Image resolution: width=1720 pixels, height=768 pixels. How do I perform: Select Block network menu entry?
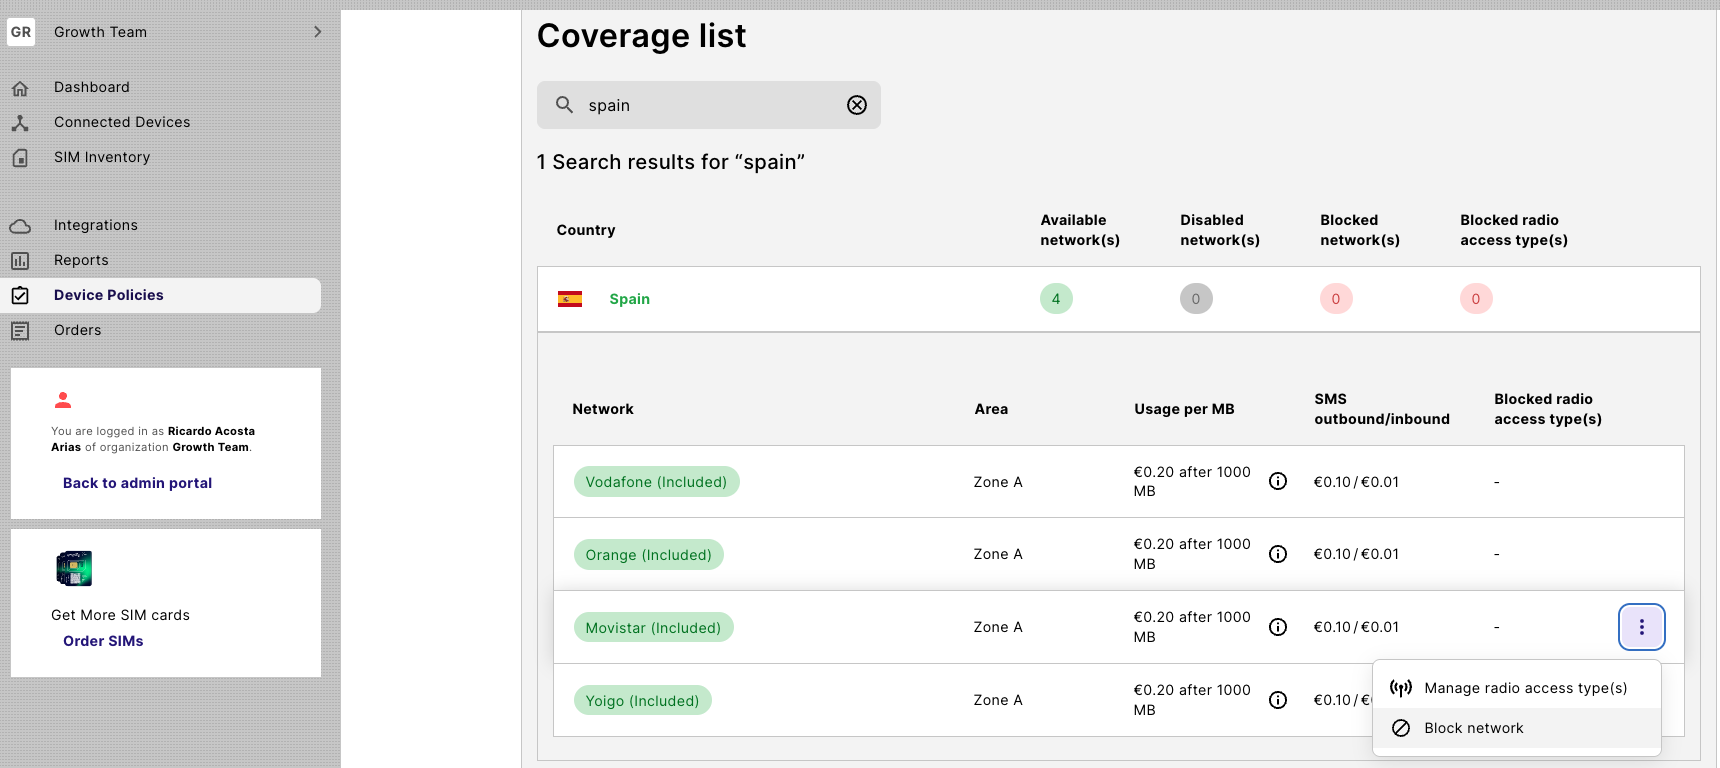coord(1517,728)
